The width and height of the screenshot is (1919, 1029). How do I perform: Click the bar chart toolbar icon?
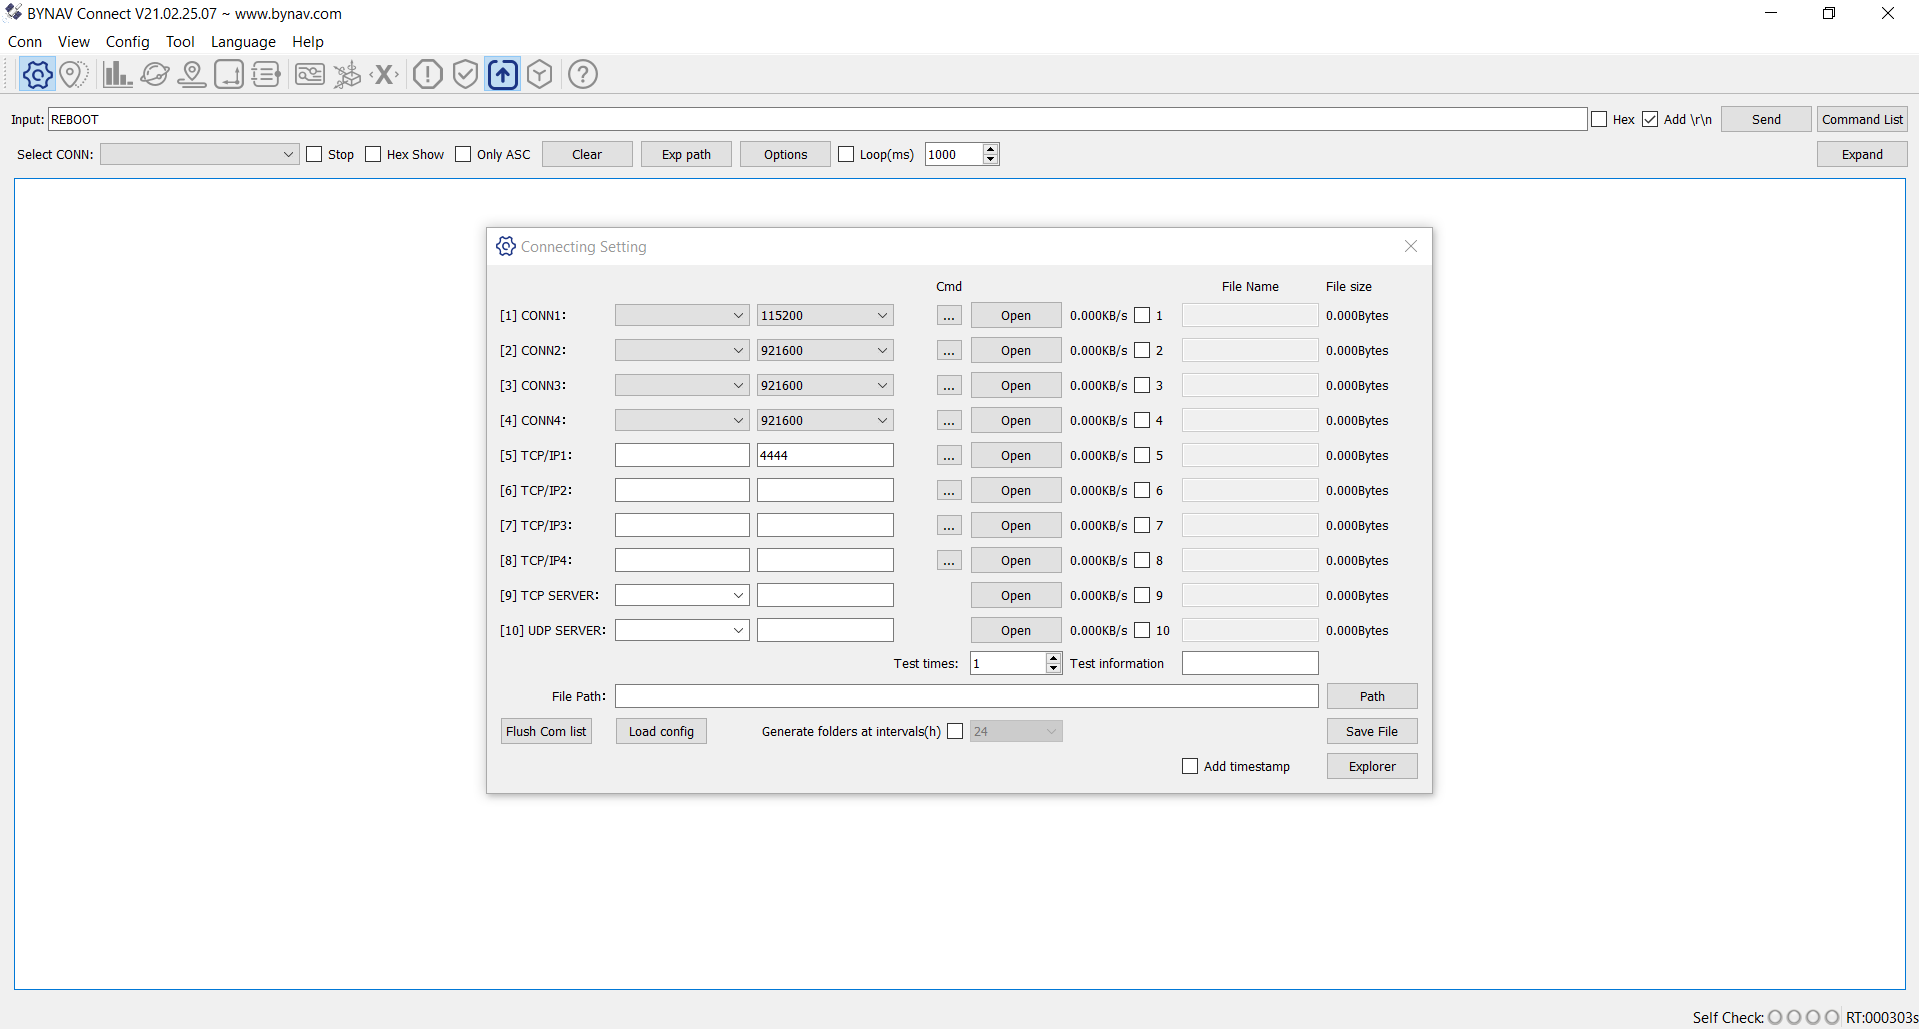(x=117, y=75)
